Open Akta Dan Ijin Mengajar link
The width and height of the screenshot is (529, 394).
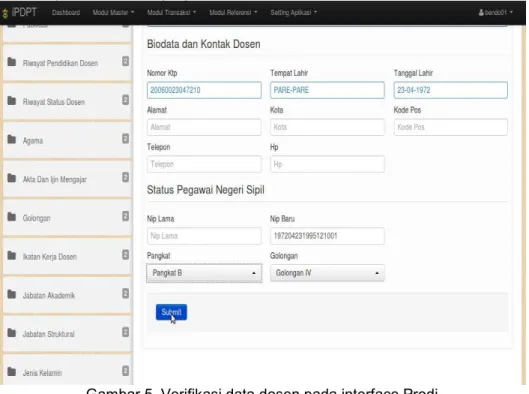[x=55, y=179]
